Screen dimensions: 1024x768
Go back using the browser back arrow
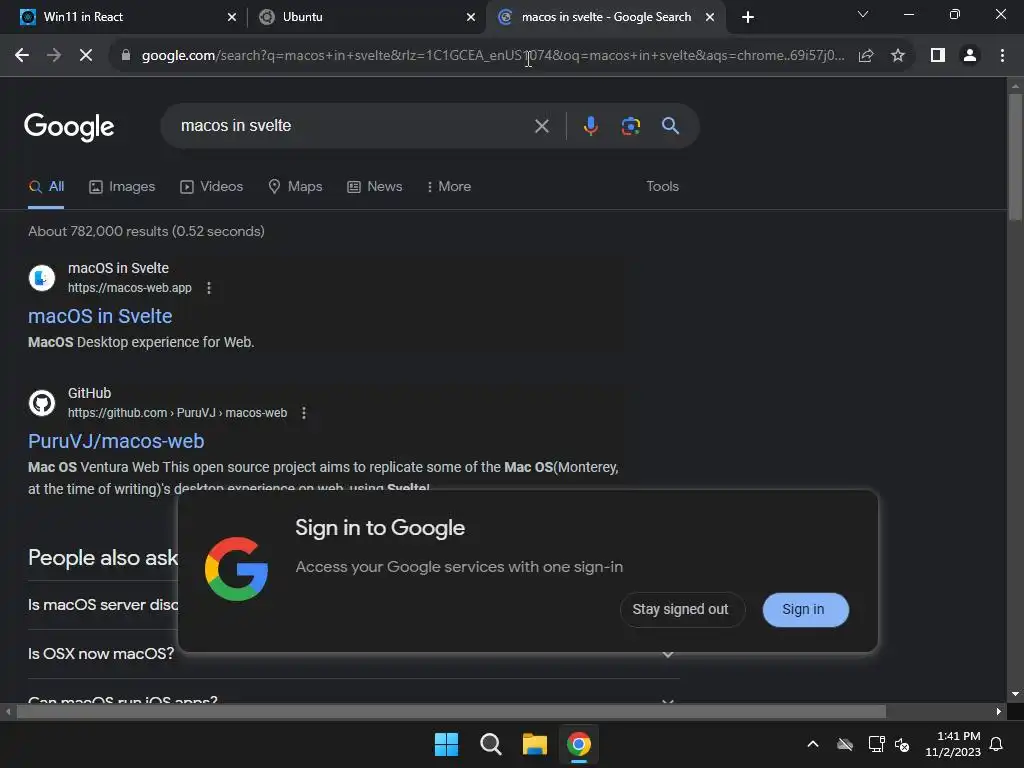22,56
